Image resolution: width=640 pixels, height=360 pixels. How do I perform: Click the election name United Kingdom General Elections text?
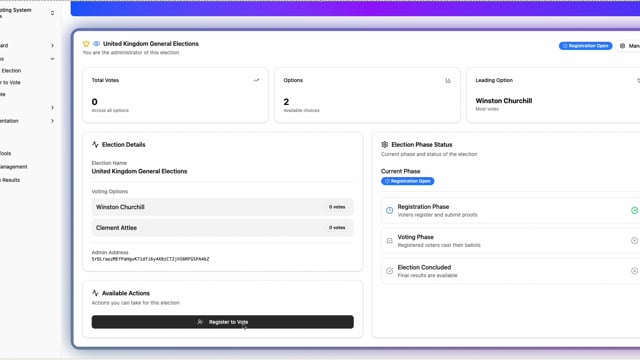[x=139, y=171]
